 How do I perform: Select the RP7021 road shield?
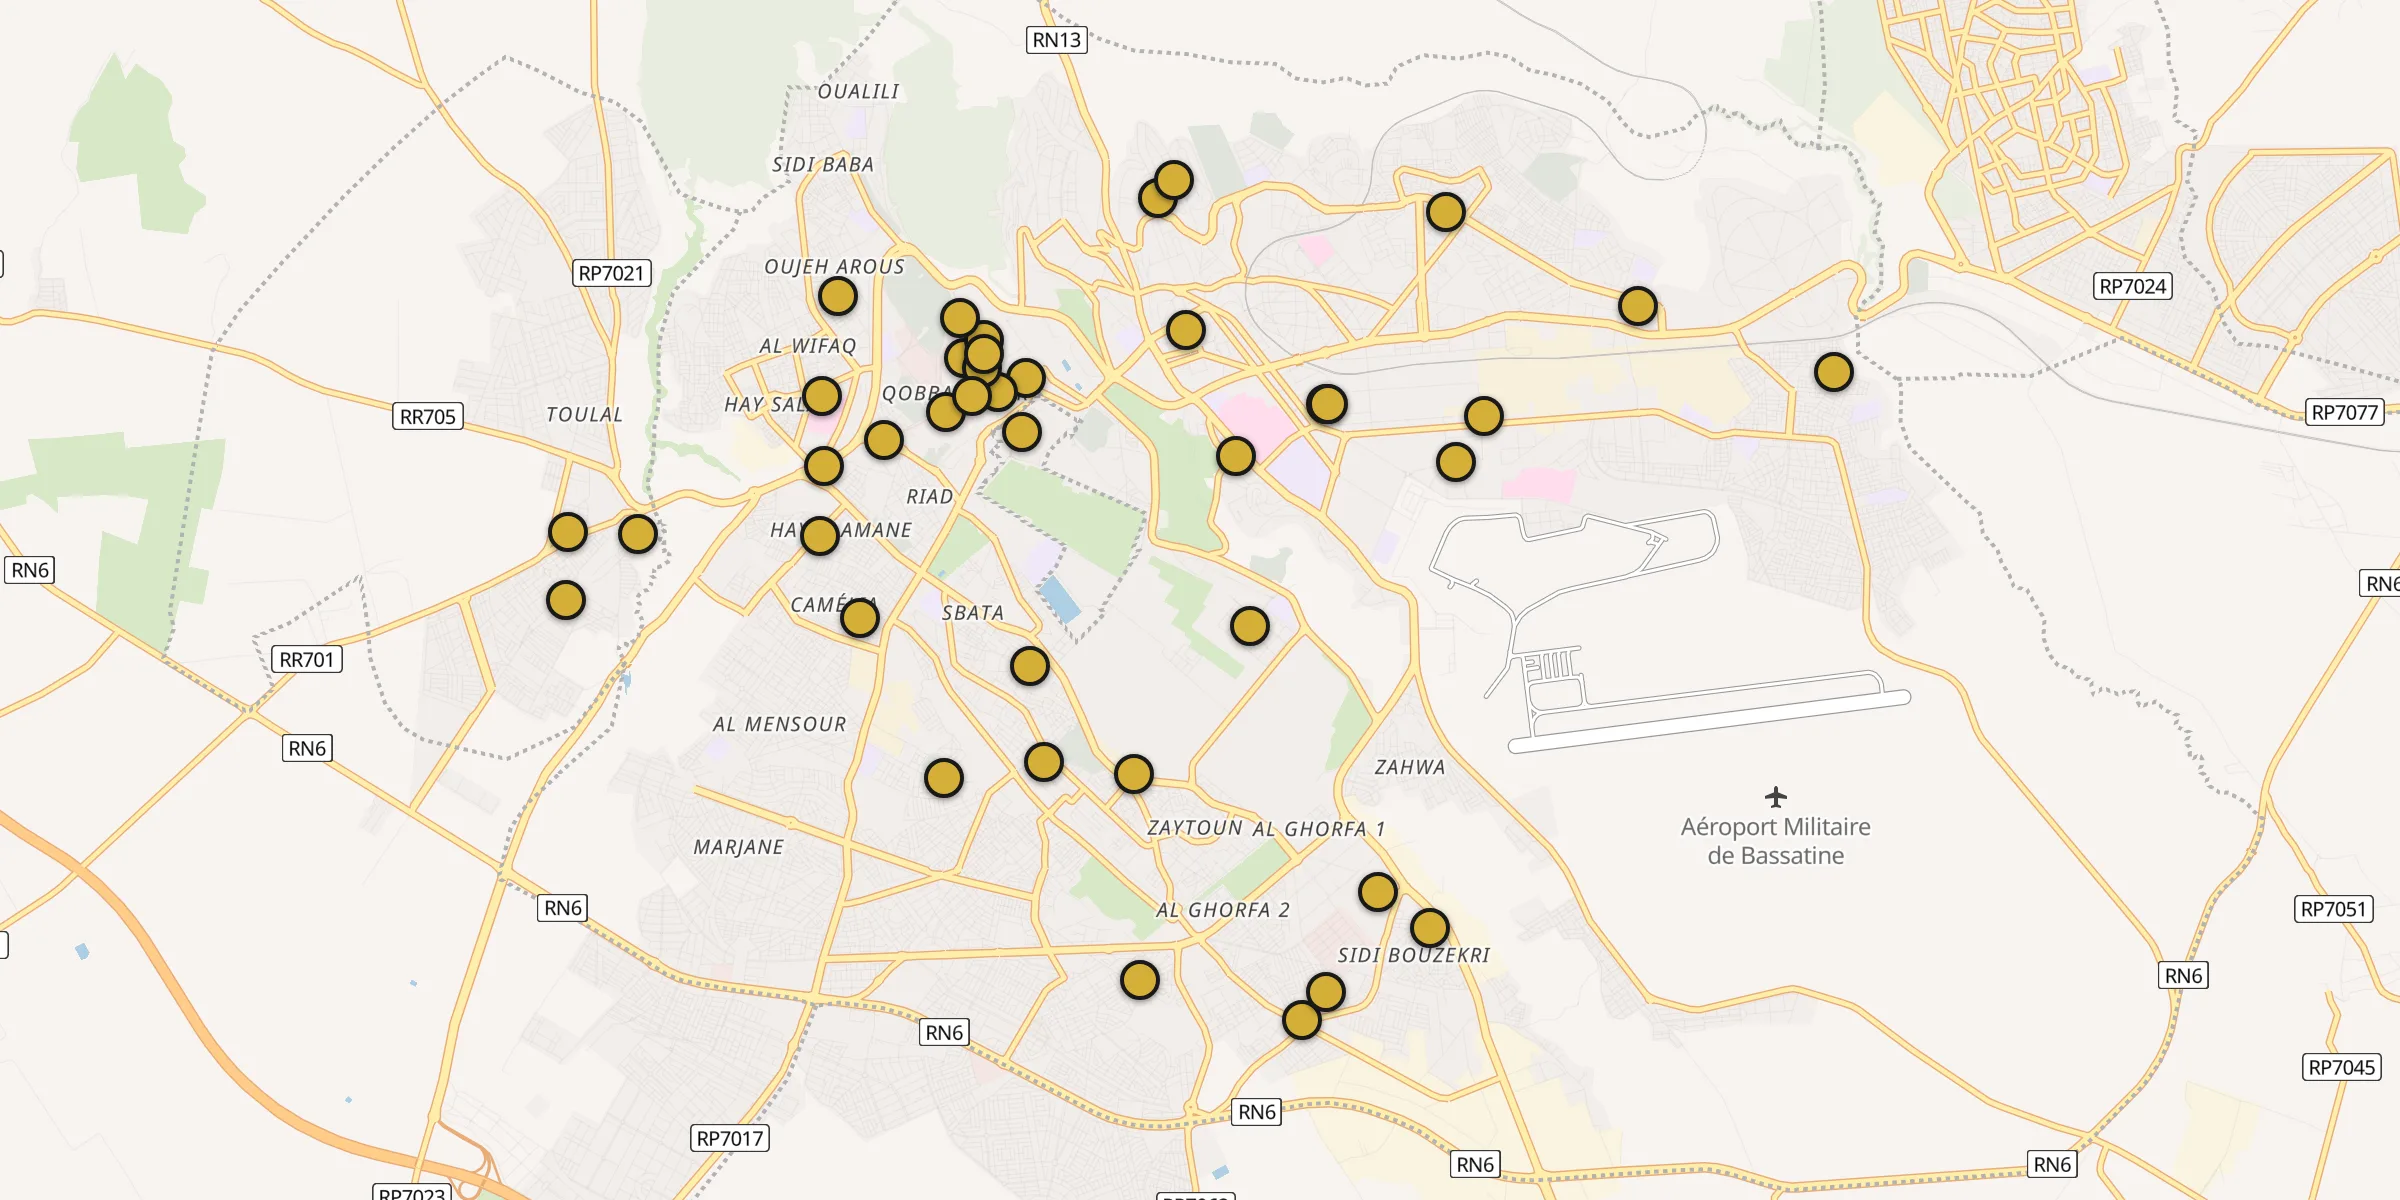pos(611,273)
